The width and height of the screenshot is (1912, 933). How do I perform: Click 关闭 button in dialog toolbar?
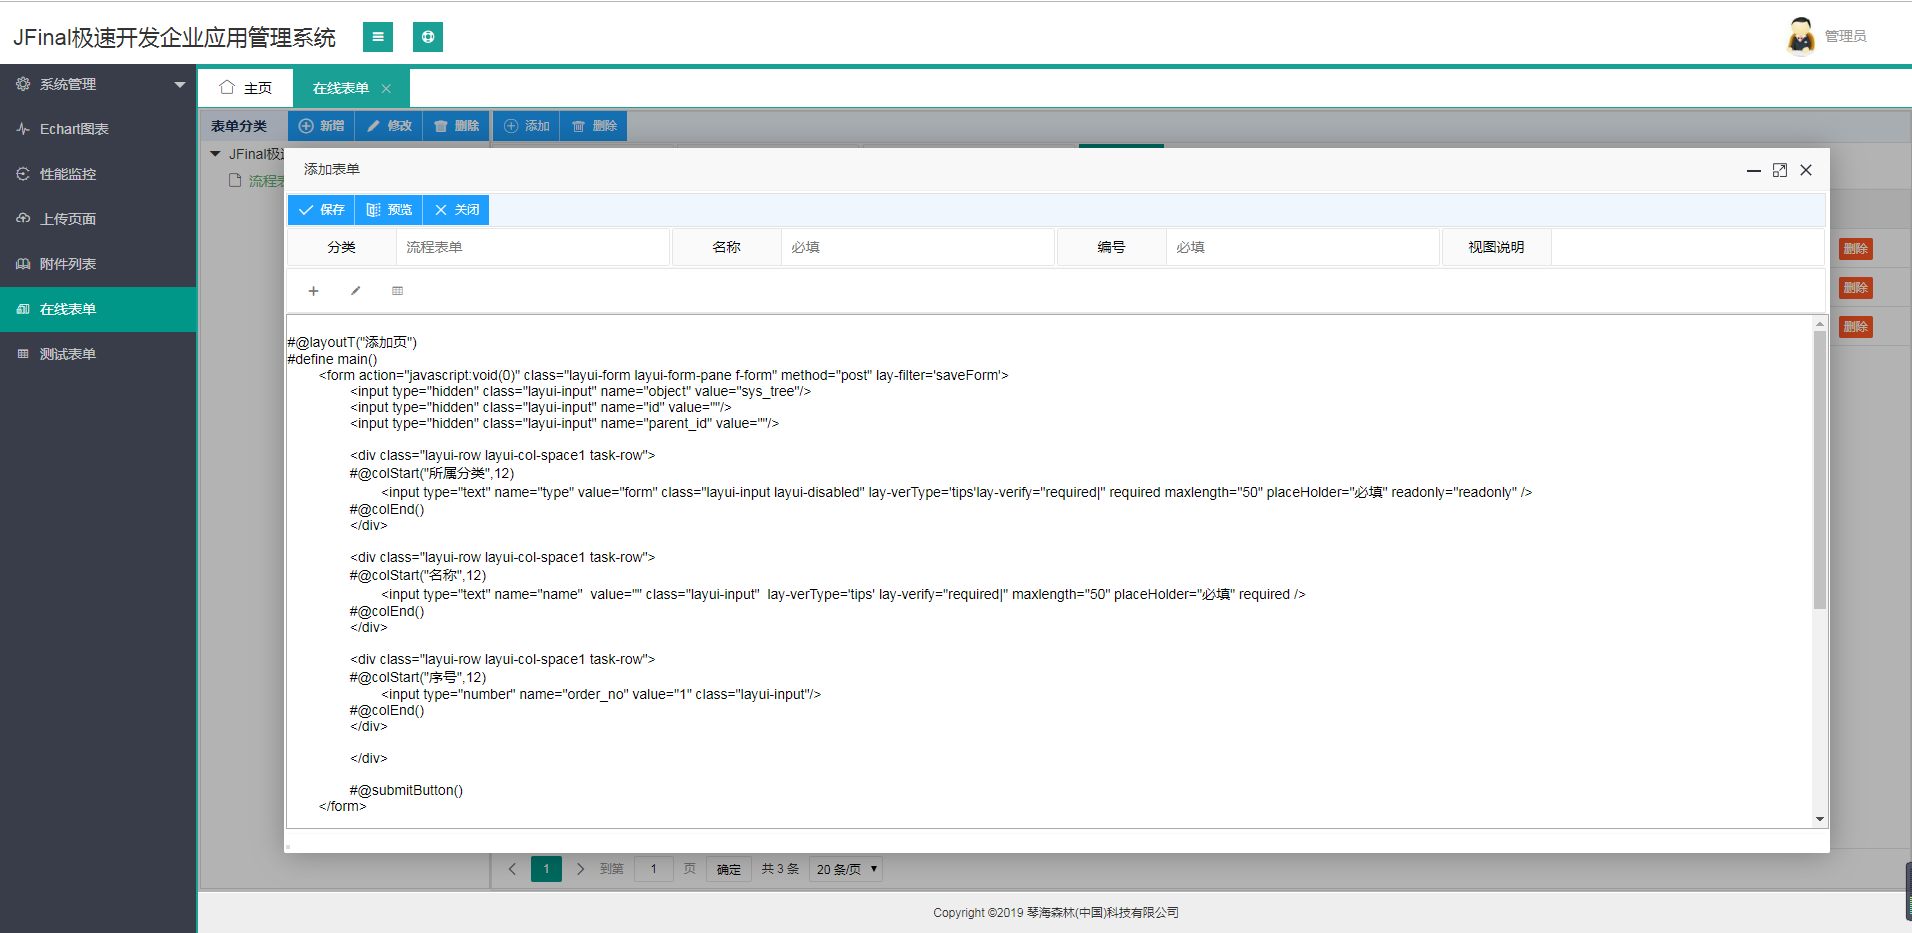pyautogui.click(x=456, y=210)
